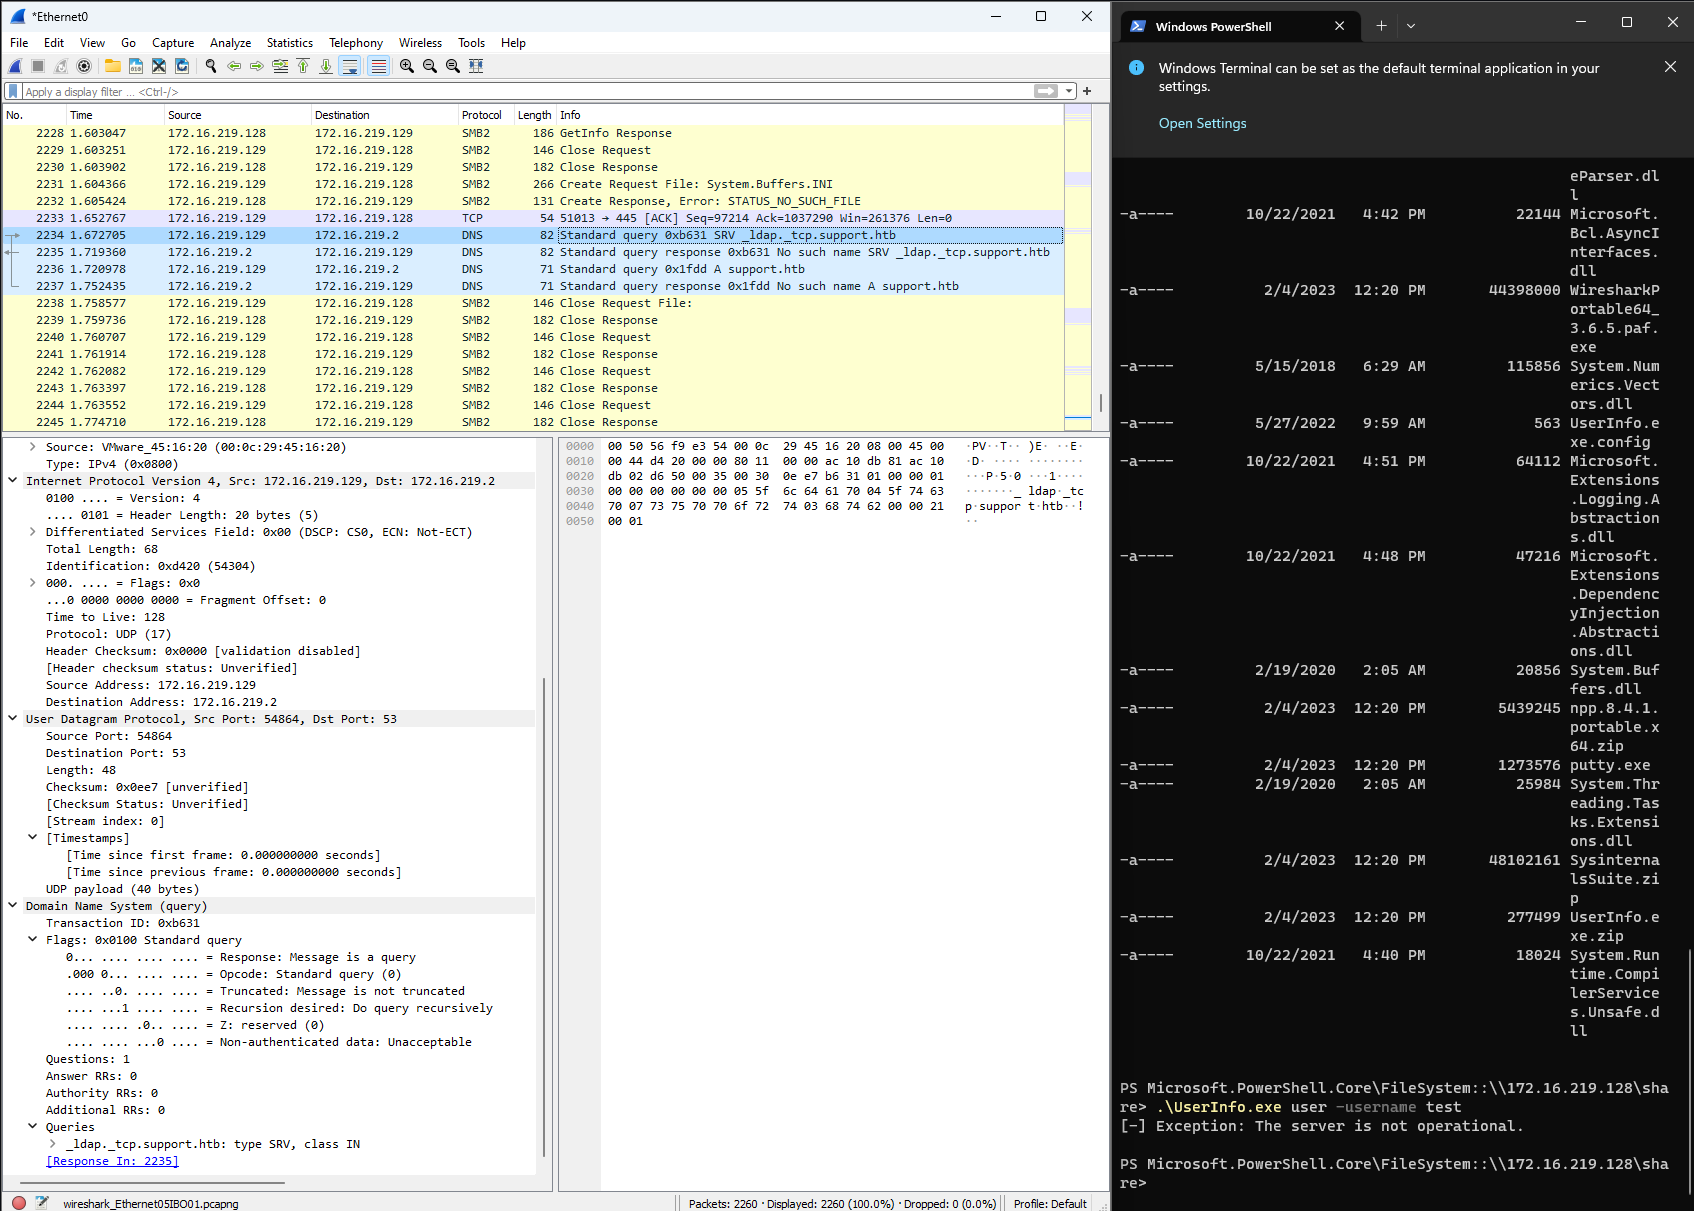Expand Differentiated Services Field node
The height and width of the screenshot is (1211, 1694).
[33, 532]
